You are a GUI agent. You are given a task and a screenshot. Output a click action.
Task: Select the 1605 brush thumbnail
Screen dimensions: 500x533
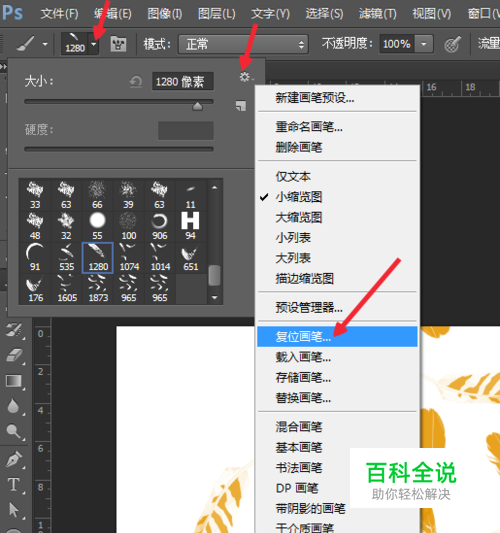pyautogui.click(x=67, y=289)
